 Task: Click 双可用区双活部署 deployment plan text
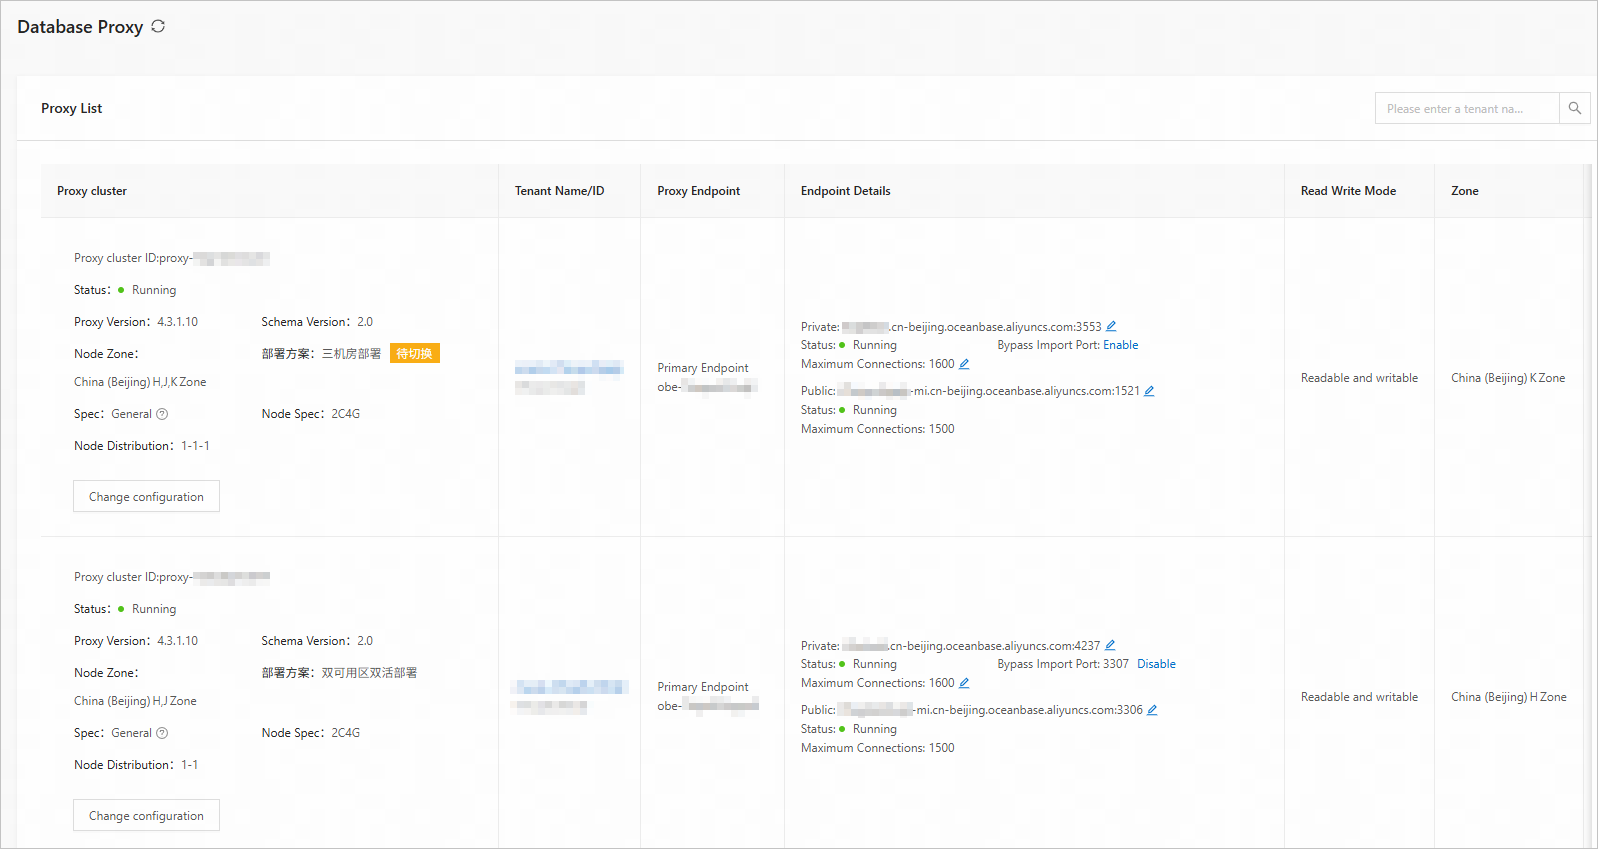[x=369, y=673]
